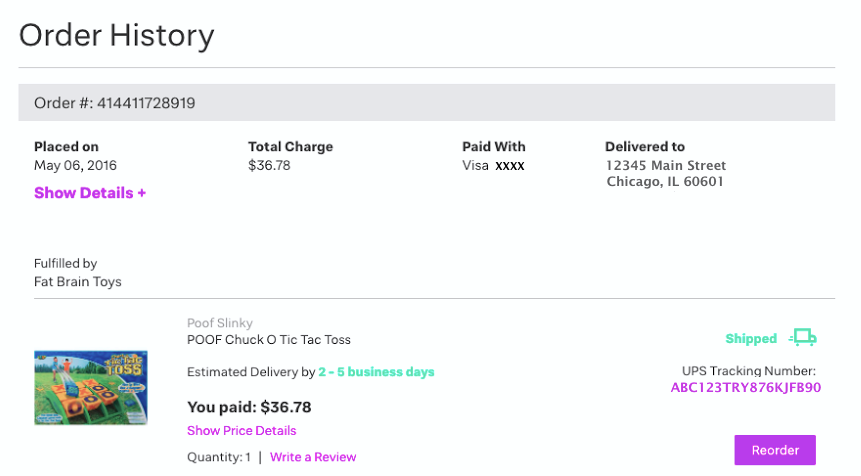Click the 2 - 5 business days estimate

376,372
